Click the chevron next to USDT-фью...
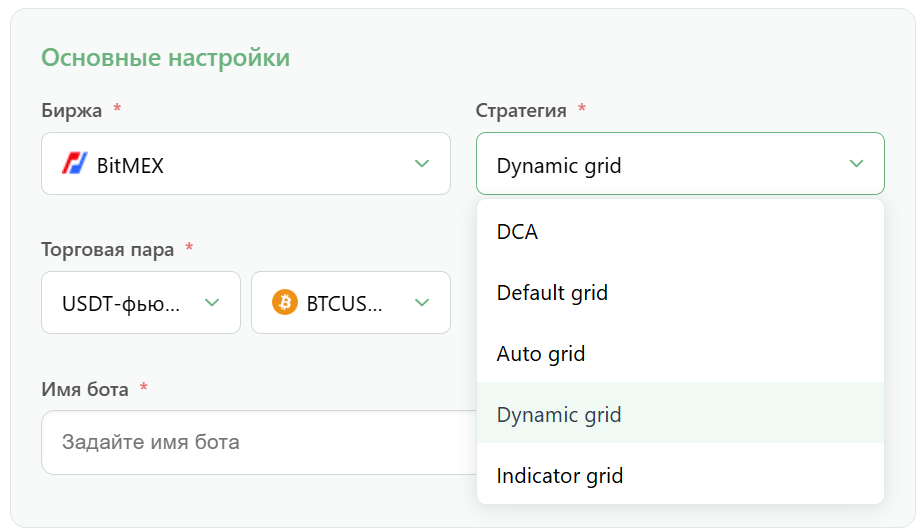 [x=212, y=303]
